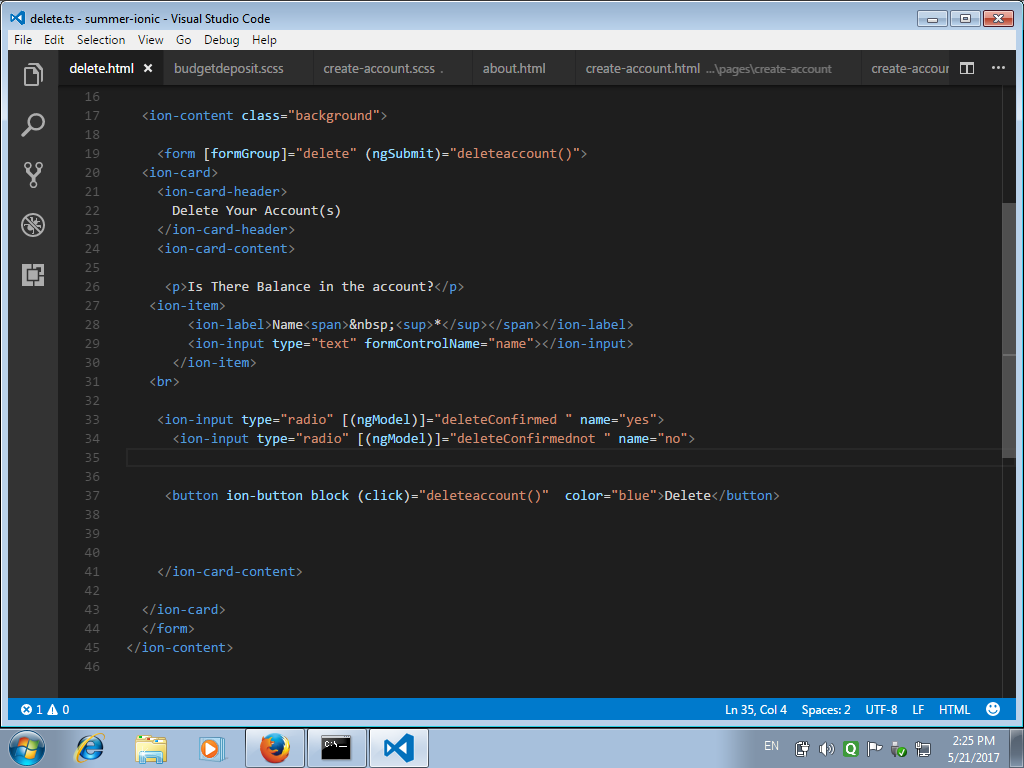Screen dimensions: 1024x768
Task: Click the Visual Studio Code logo in title bar
Action: 18,18
